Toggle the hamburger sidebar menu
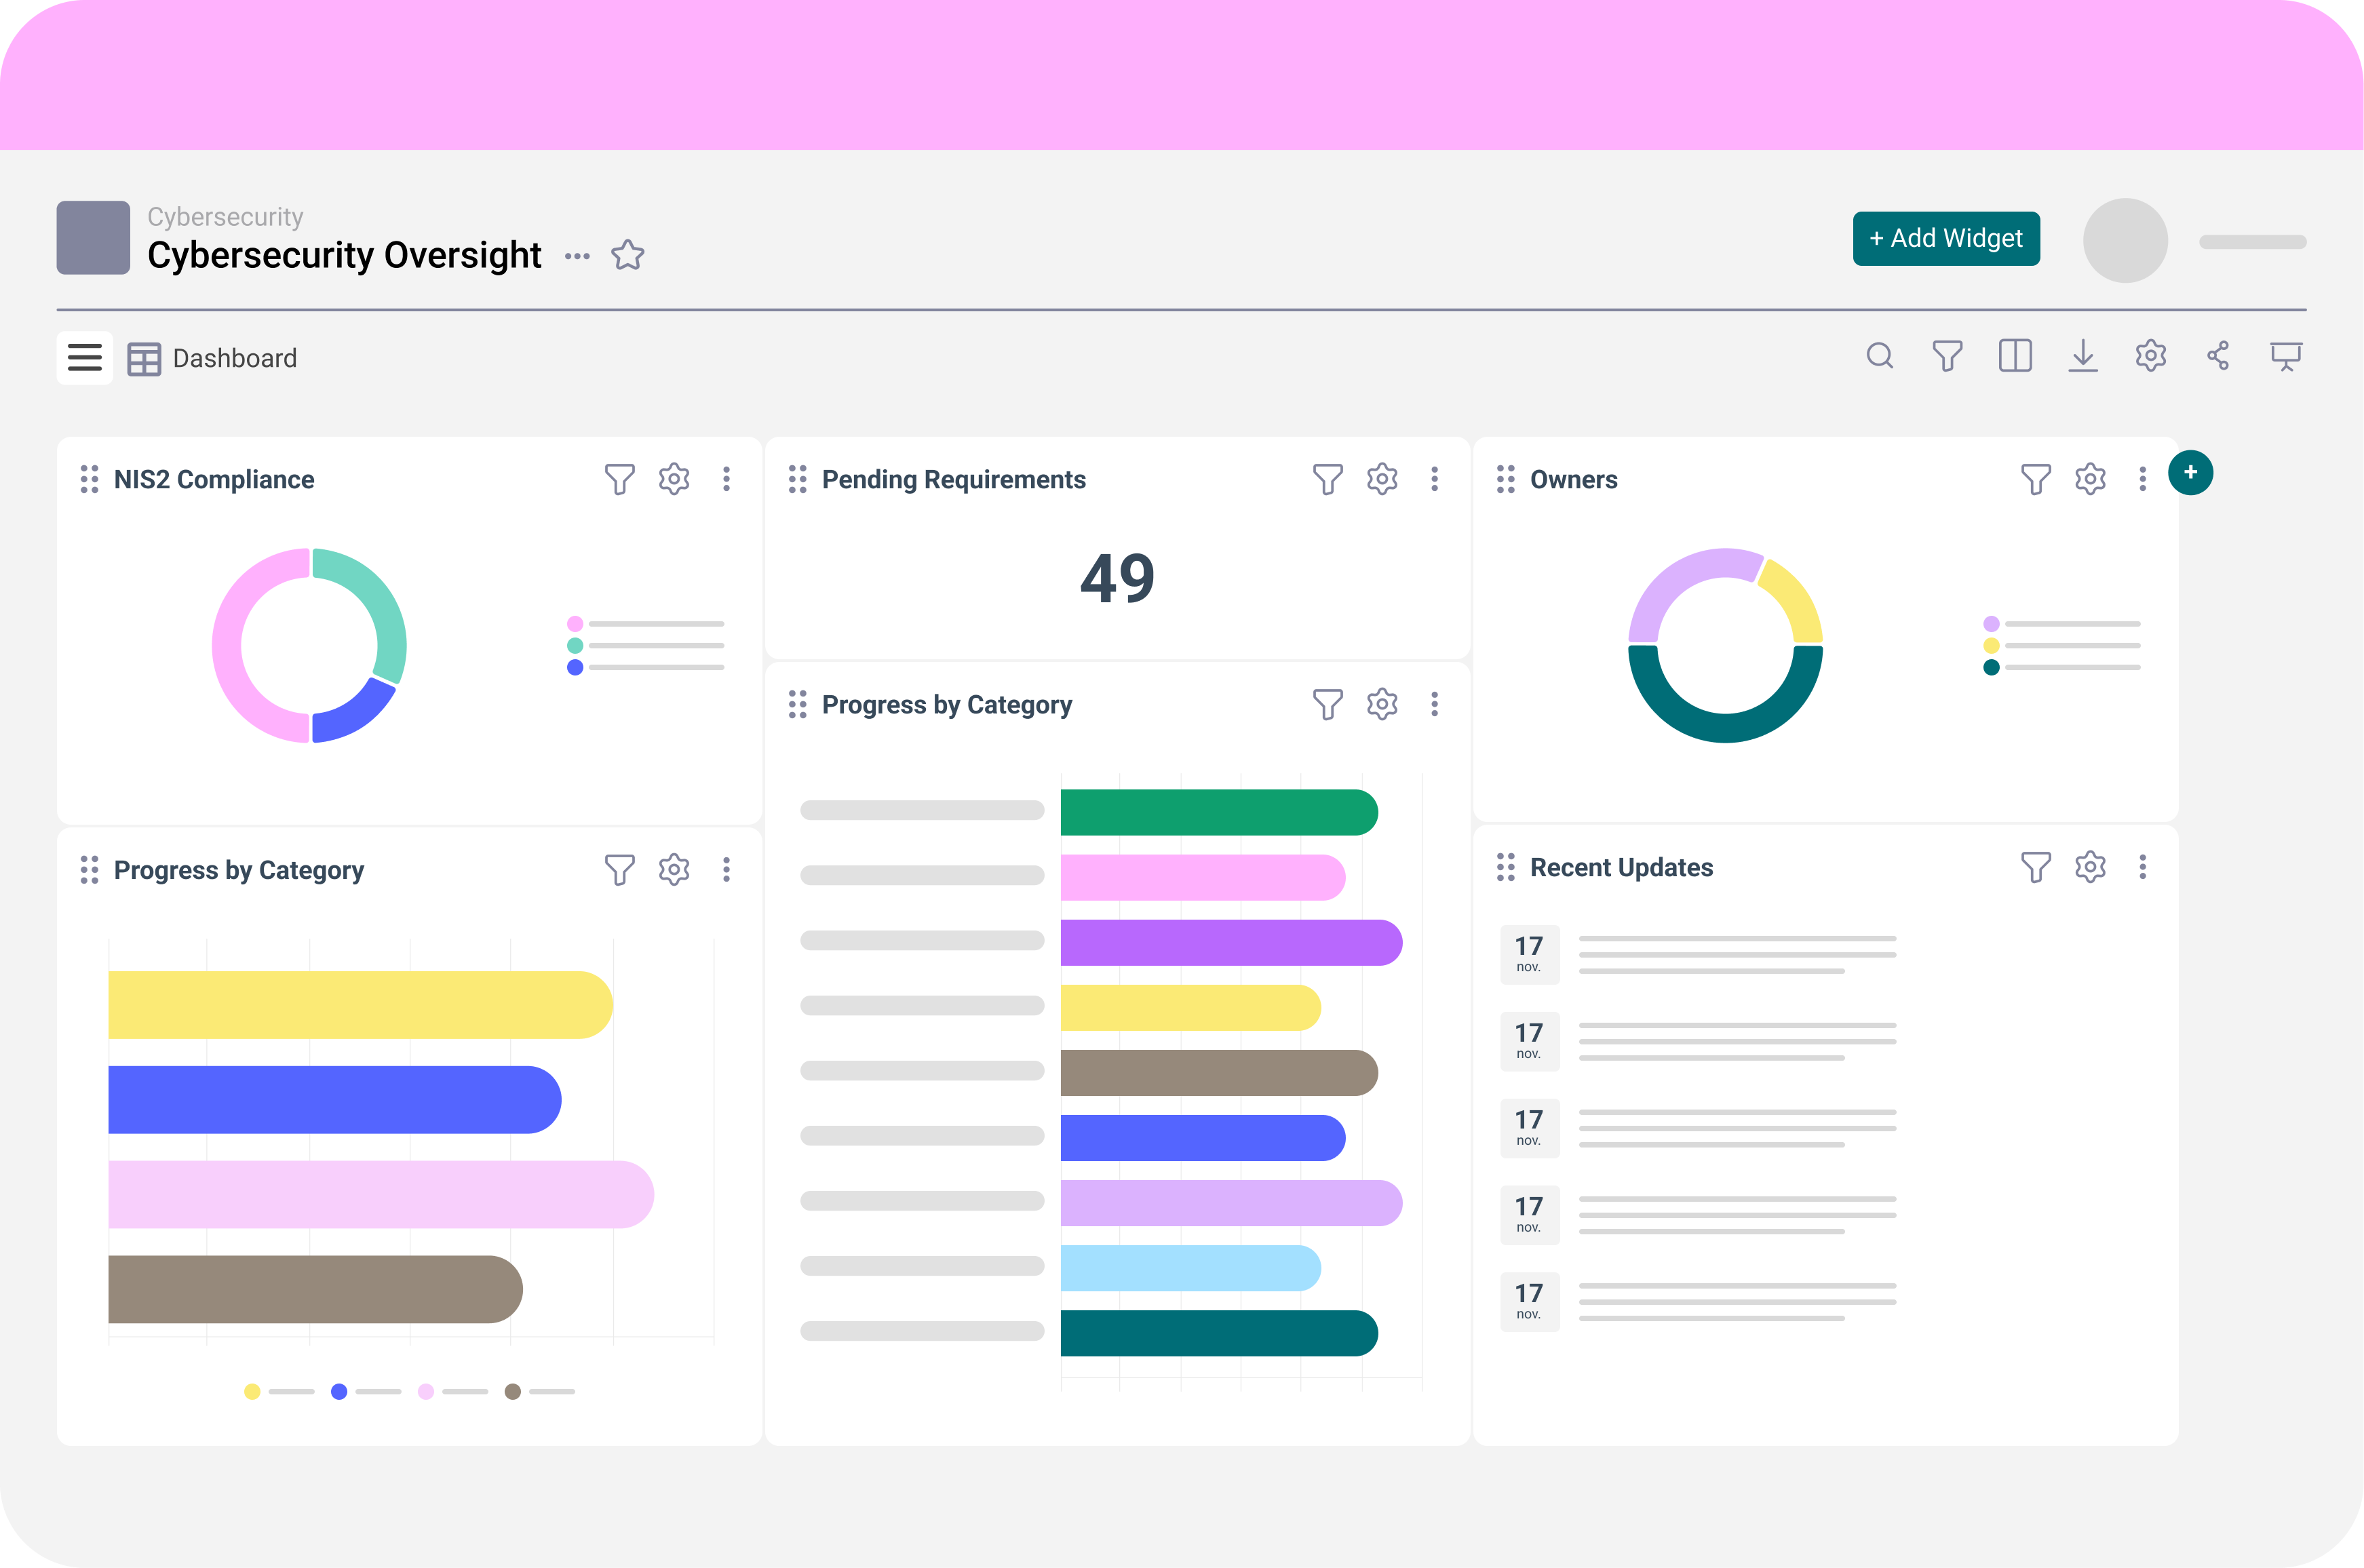Image resolution: width=2364 pixels, height=1568 pixels. coord(85,358)
